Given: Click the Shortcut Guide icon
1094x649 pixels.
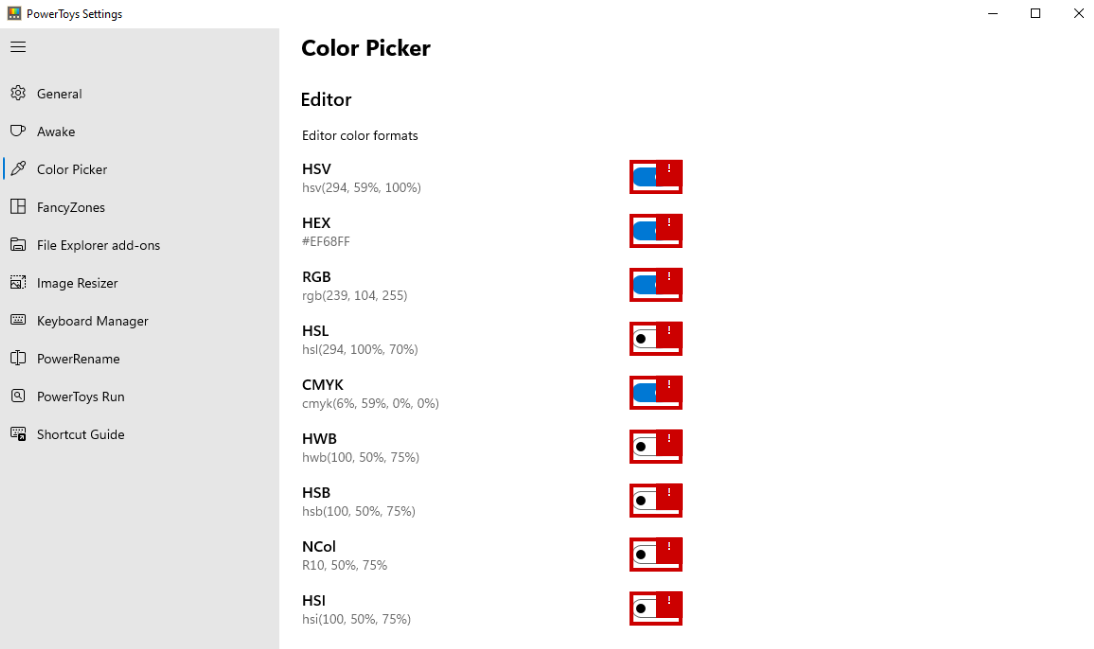Looking at the screenshot, I should coord(17,434).
